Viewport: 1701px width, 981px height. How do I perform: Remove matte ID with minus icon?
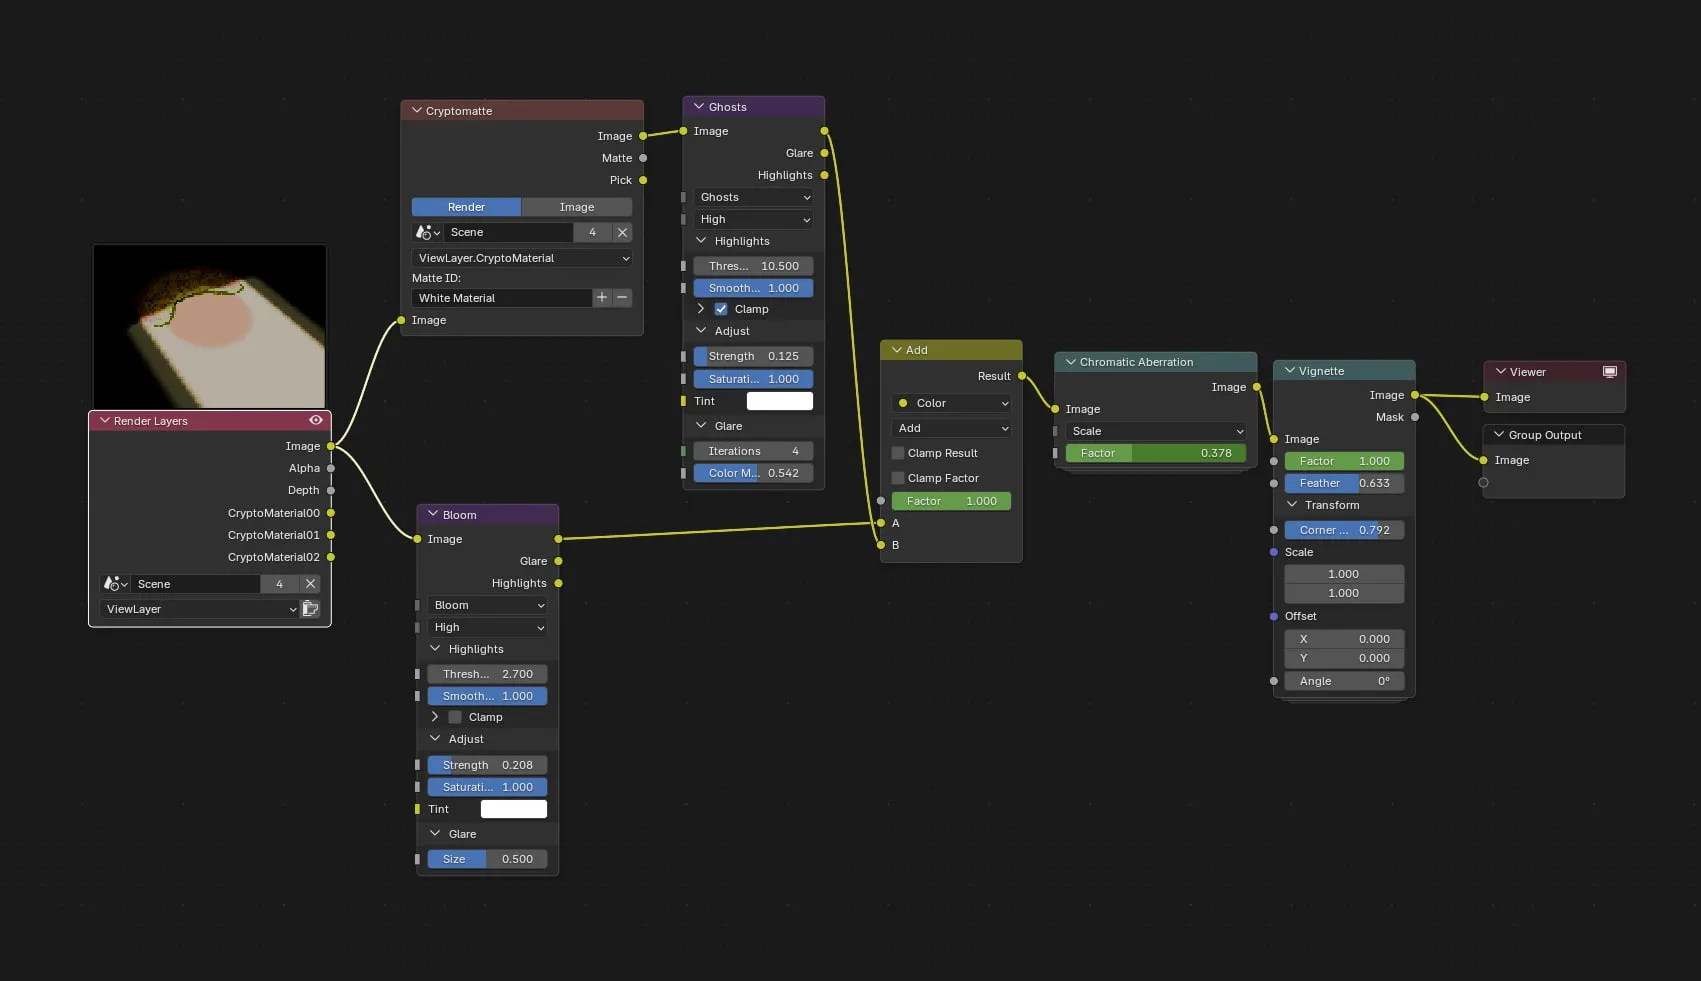(x=622, y=298)
